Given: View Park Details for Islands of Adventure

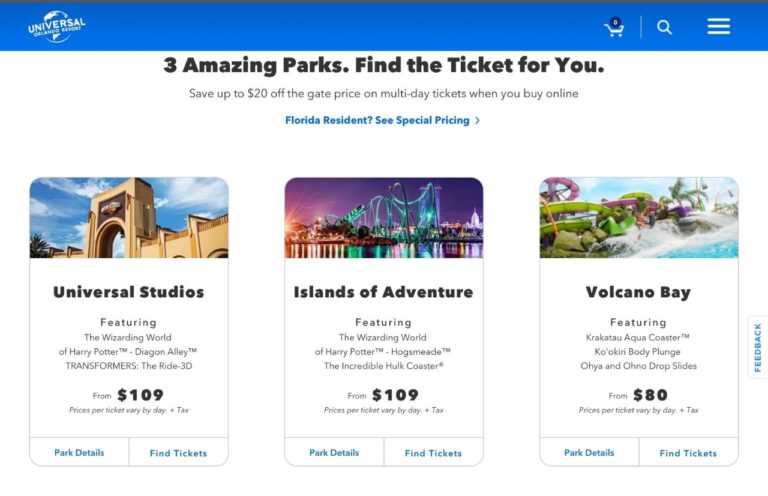Looking at the screenshot, I should (334, 453).
